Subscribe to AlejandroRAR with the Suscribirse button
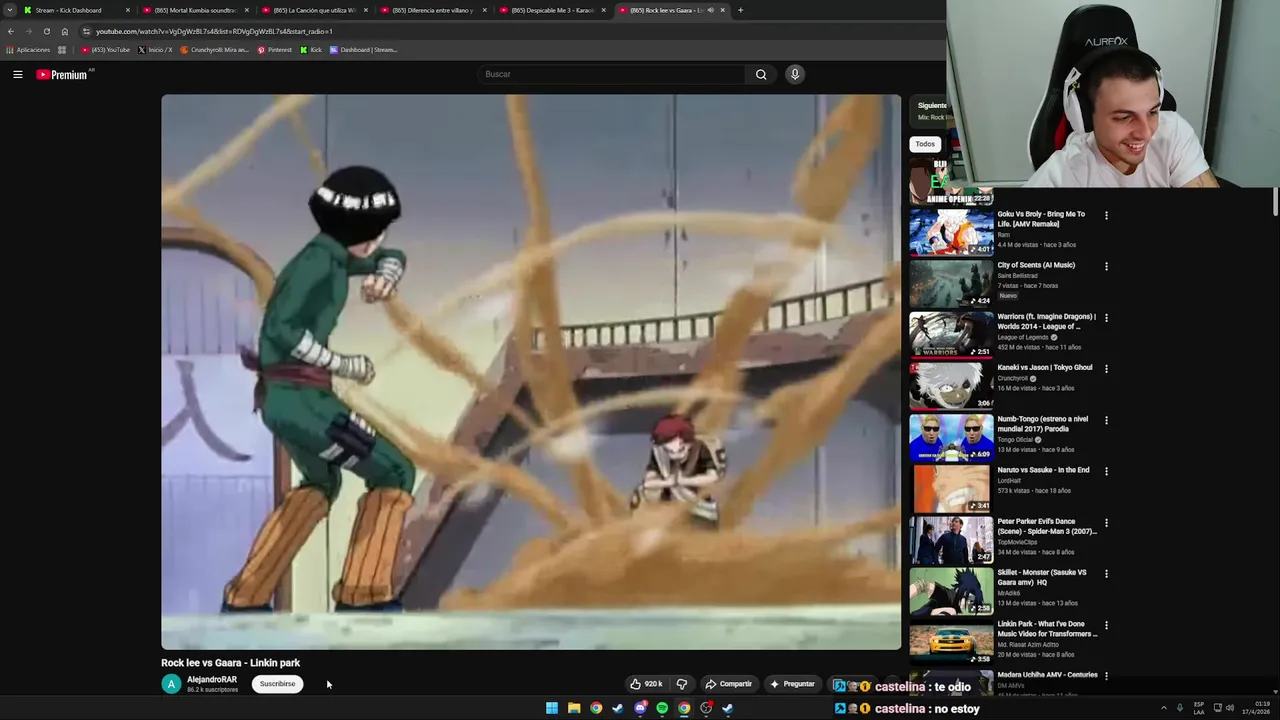The width and height of the screenshot is (1280, 720). click(277, 684)
